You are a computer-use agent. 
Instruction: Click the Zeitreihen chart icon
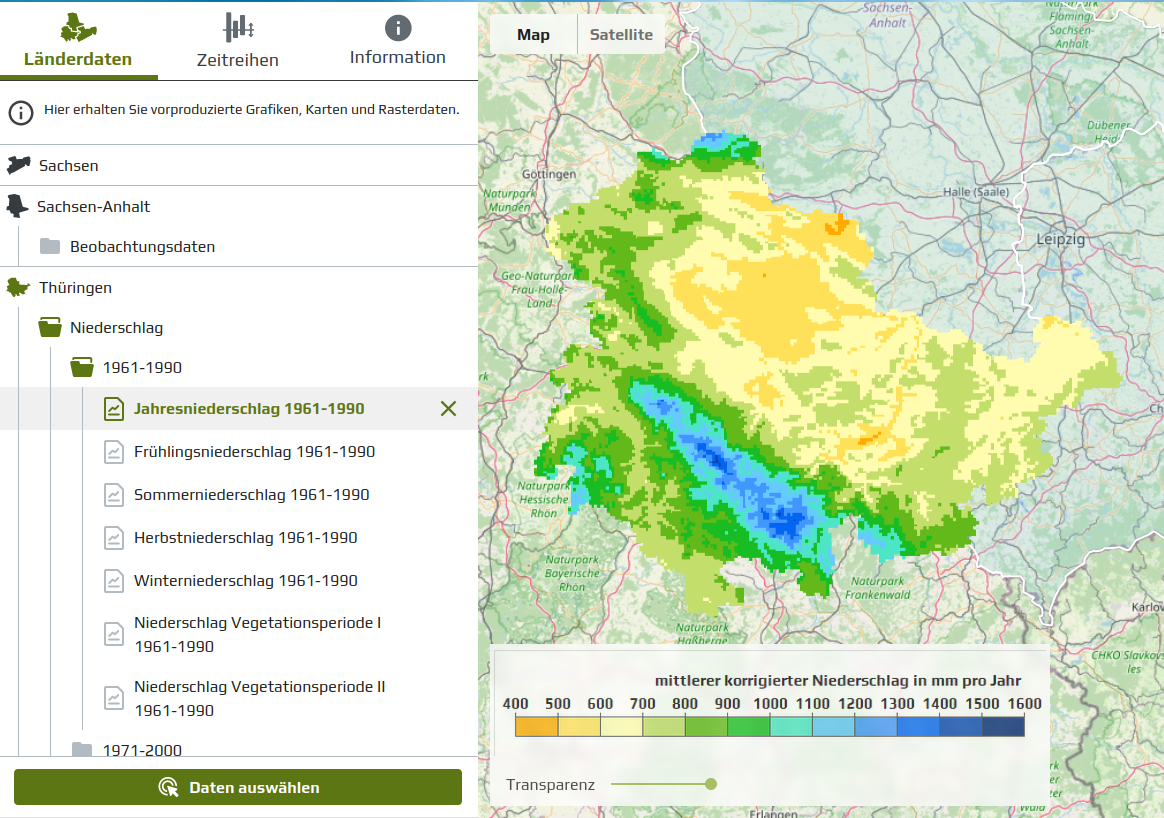[x=238, y=28]
